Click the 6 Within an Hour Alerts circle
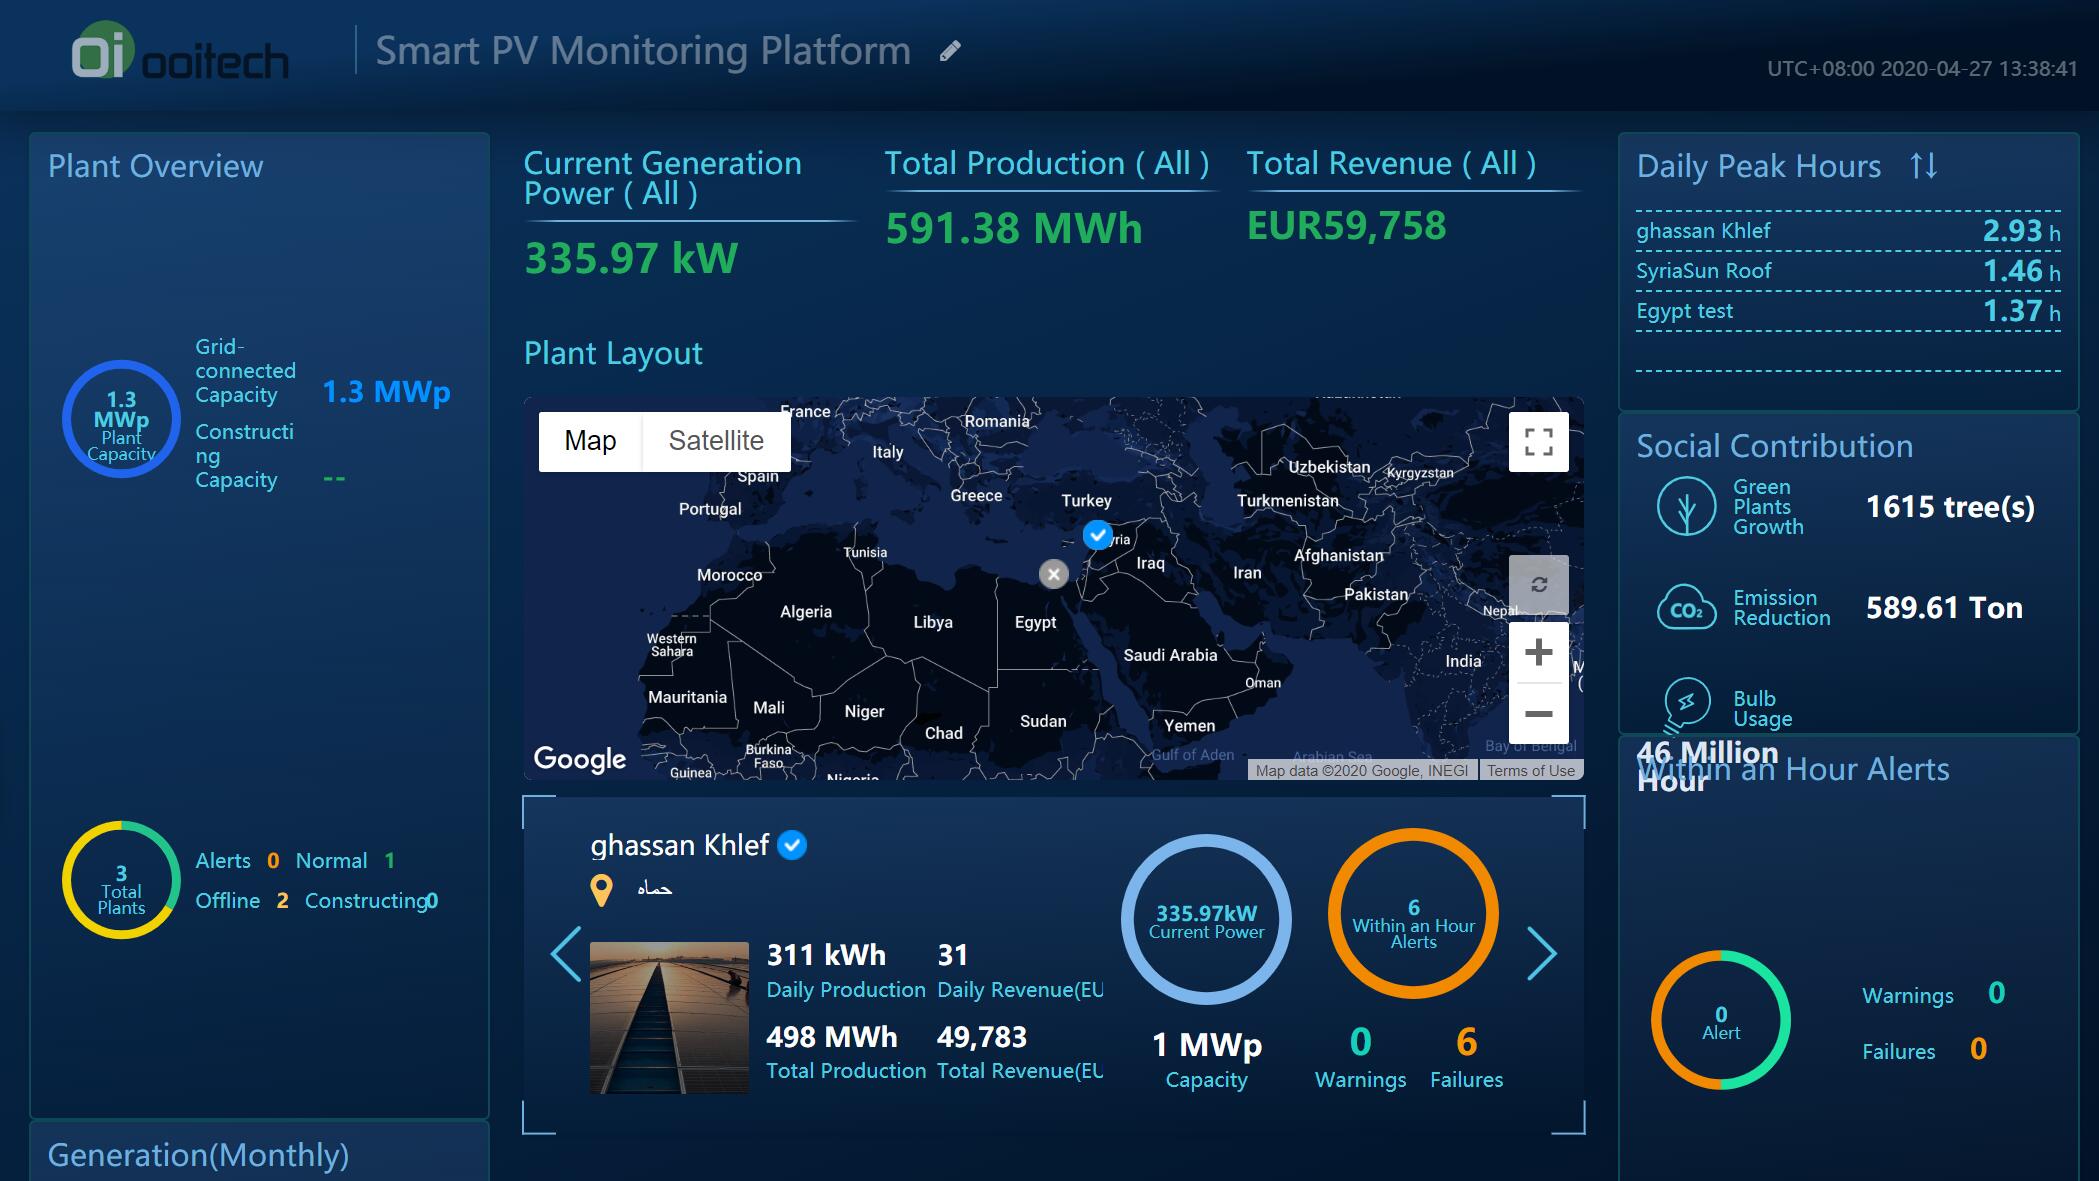Screen dimensions: 2099x1181 click(1413, 914)
